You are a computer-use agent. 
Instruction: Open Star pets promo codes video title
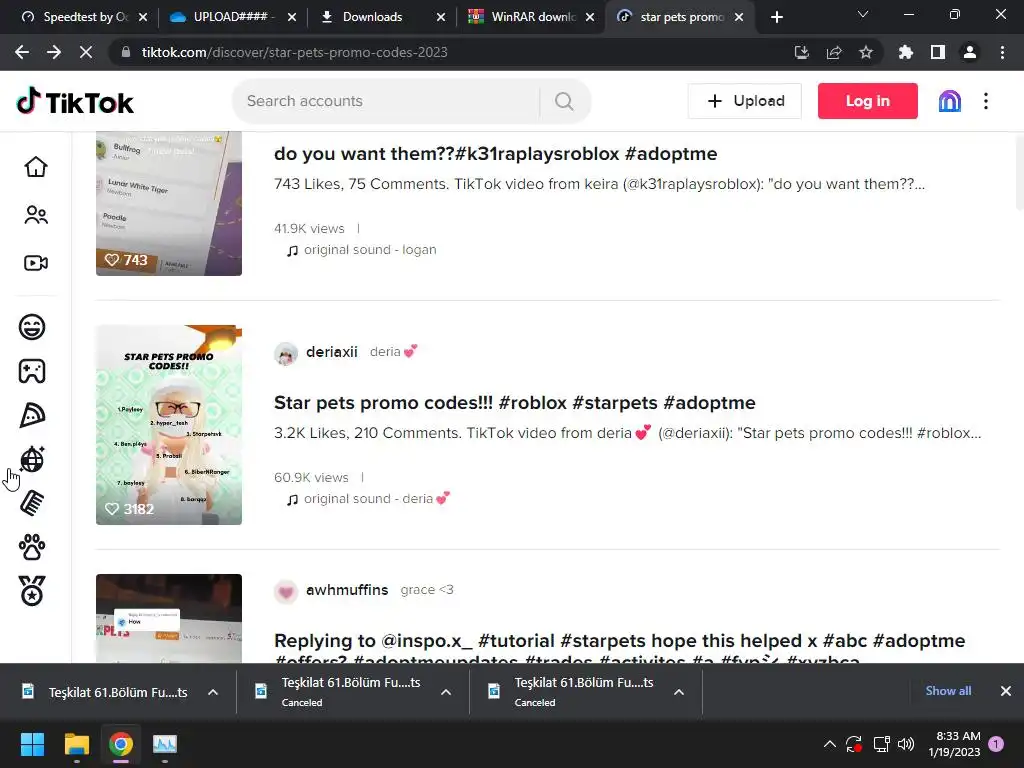pyautogui.click(x=515, y=402)
